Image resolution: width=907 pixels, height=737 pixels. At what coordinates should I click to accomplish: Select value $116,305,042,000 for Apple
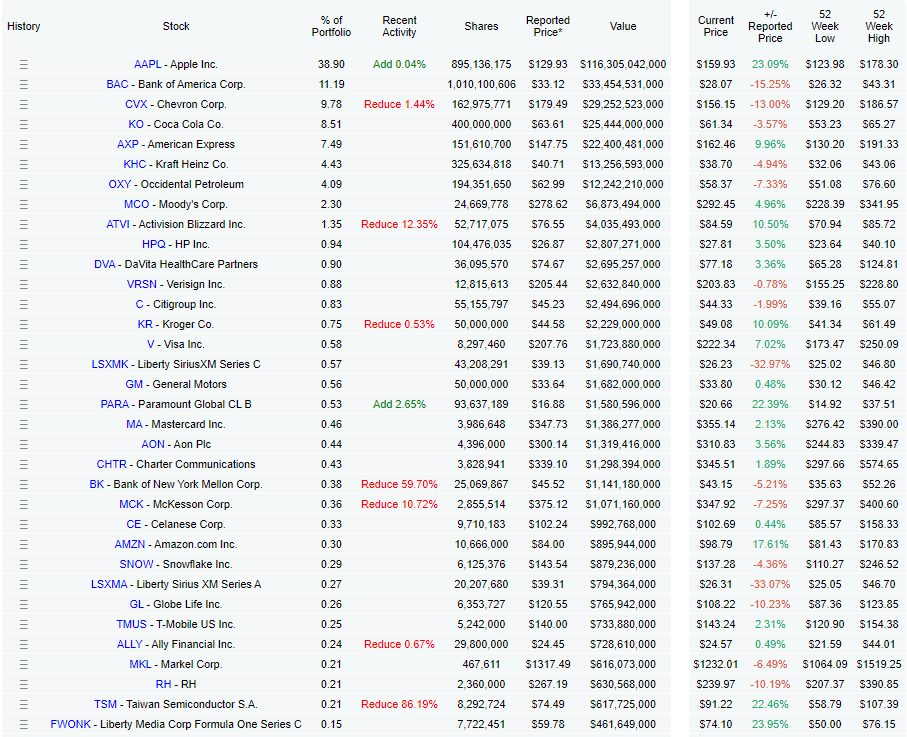point(623,64)
